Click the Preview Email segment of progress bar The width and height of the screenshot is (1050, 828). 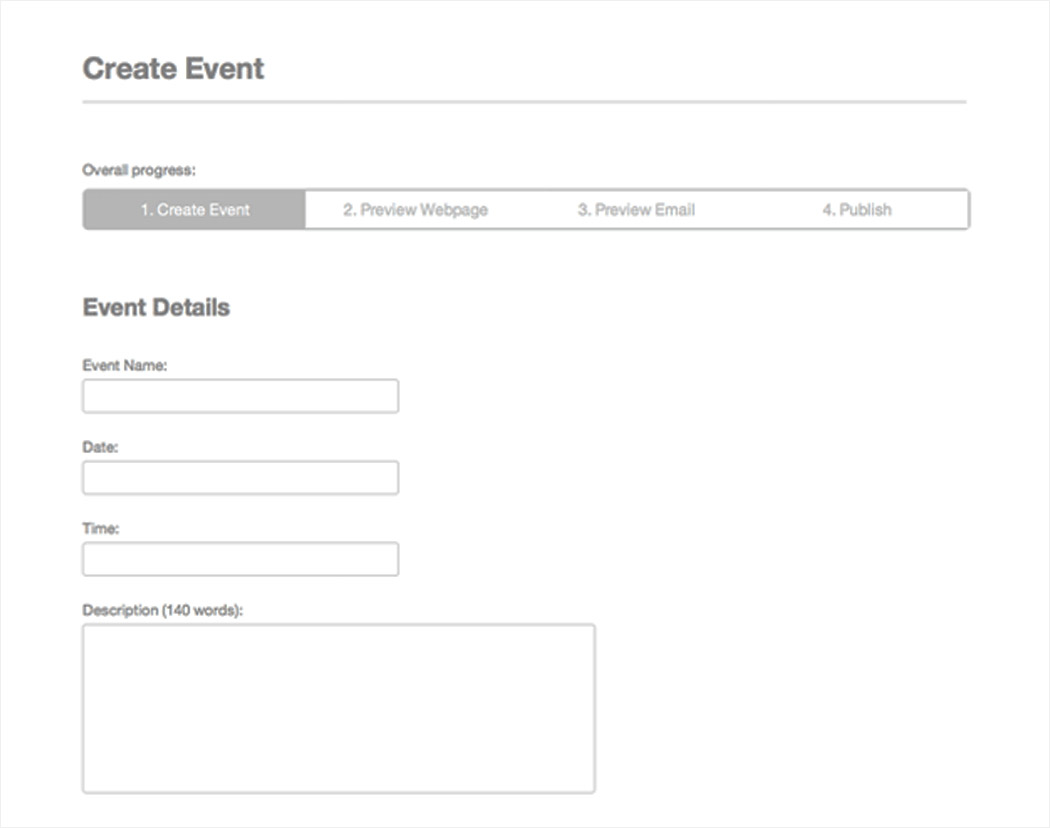[x=636, y=209]
